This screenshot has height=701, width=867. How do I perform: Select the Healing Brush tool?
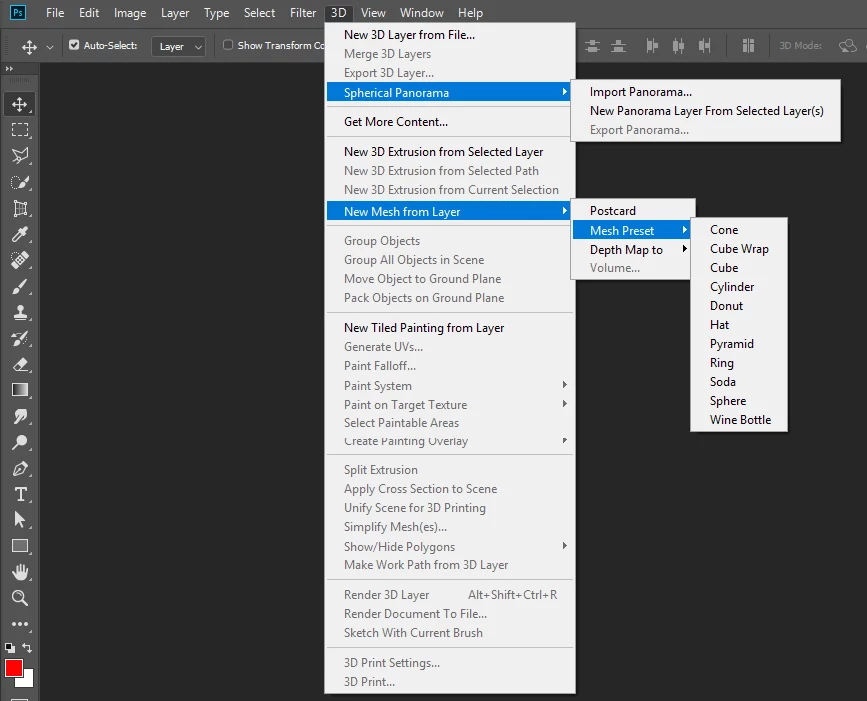click(x=20, y=260)
